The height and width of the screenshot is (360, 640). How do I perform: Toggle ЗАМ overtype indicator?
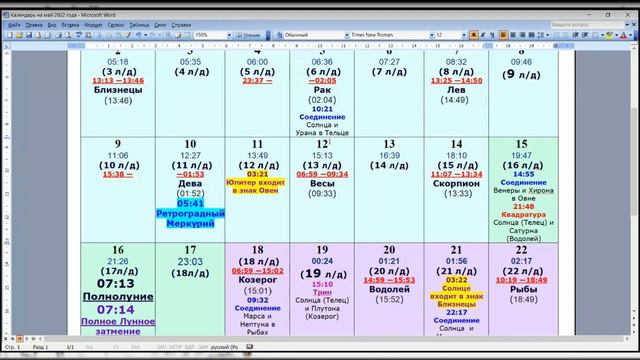point(203,347)
